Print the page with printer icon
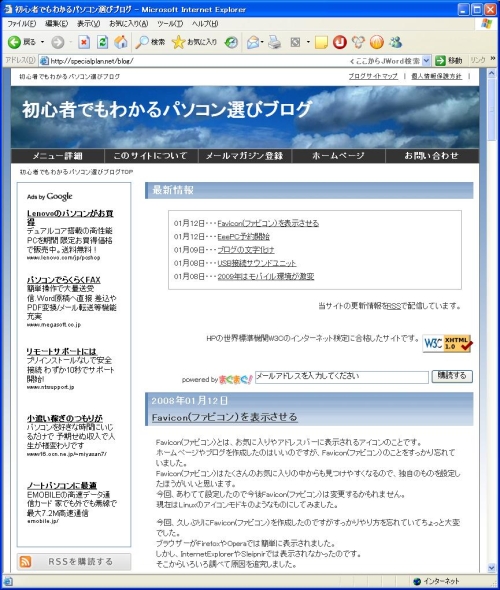The width and height of the screenshot is (500, 590). coord(275,42)
